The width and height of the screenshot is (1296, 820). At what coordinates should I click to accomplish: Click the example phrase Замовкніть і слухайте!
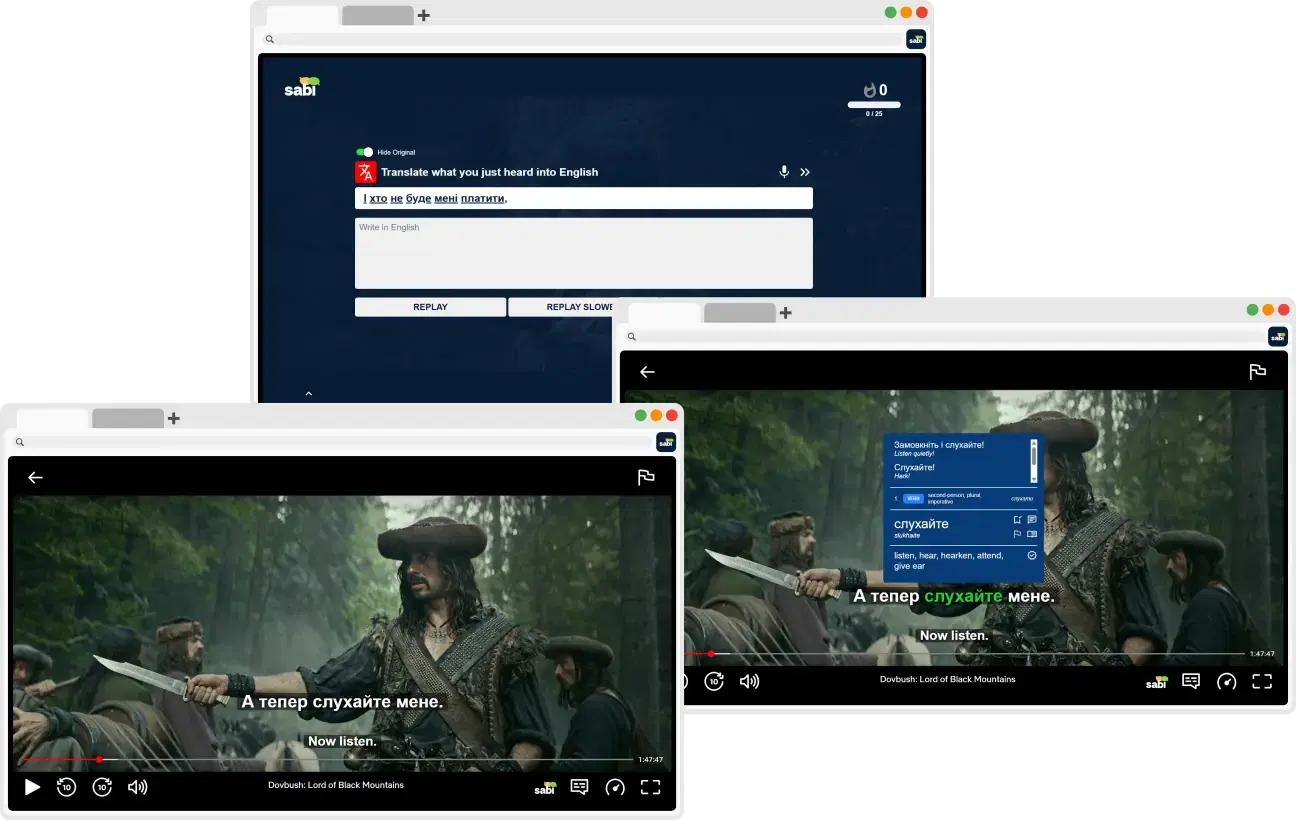click(x=938, y=444)
